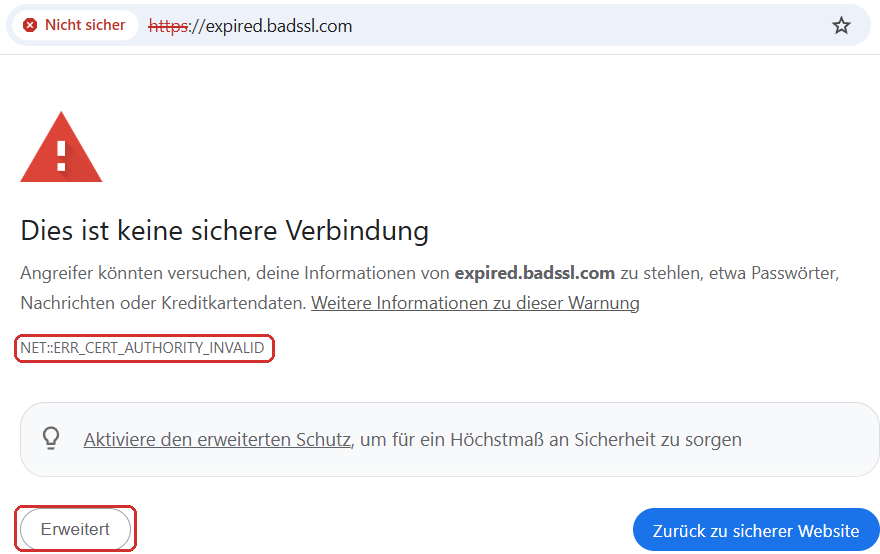This screenshot has height=554, width=880.
Task: Focus the URL expired.badssl.com in address bar
Action: 250,26
